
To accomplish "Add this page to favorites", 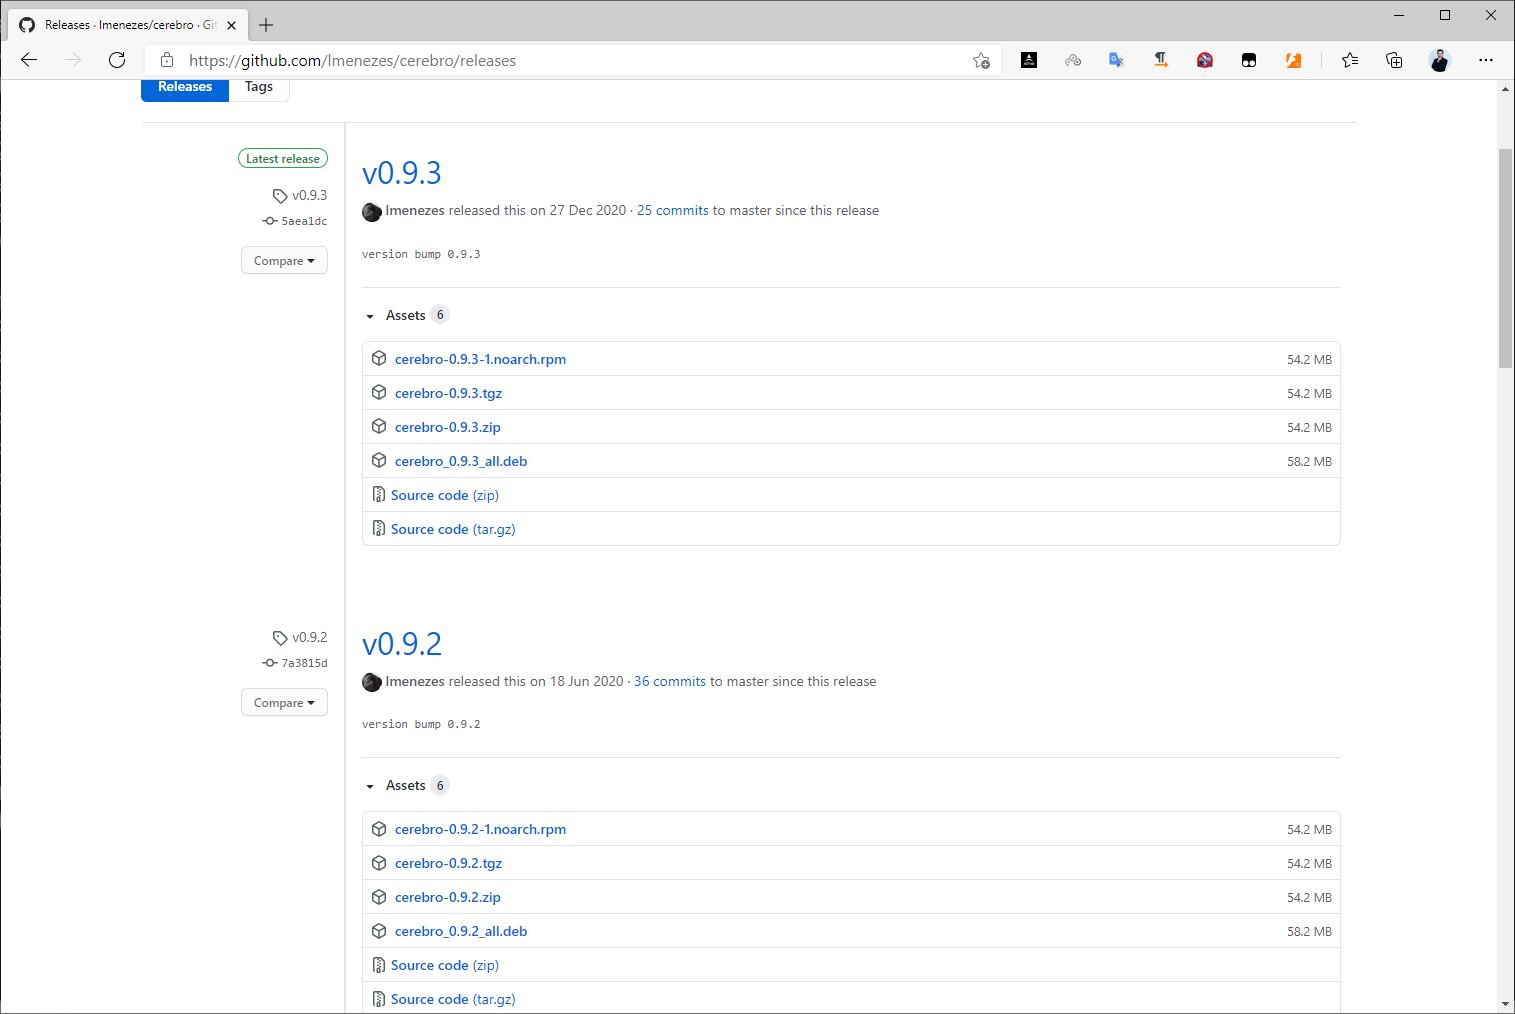I will (981, 60).
